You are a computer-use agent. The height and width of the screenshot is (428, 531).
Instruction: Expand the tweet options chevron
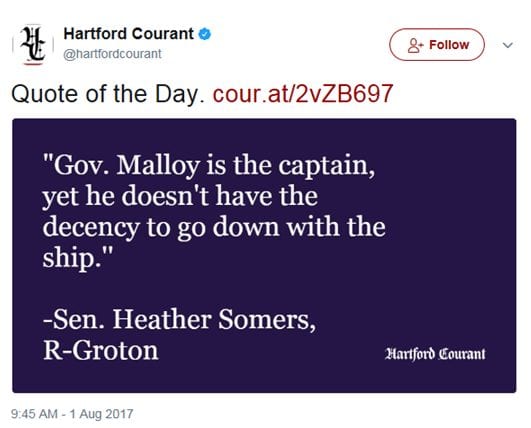coord(507,45)
